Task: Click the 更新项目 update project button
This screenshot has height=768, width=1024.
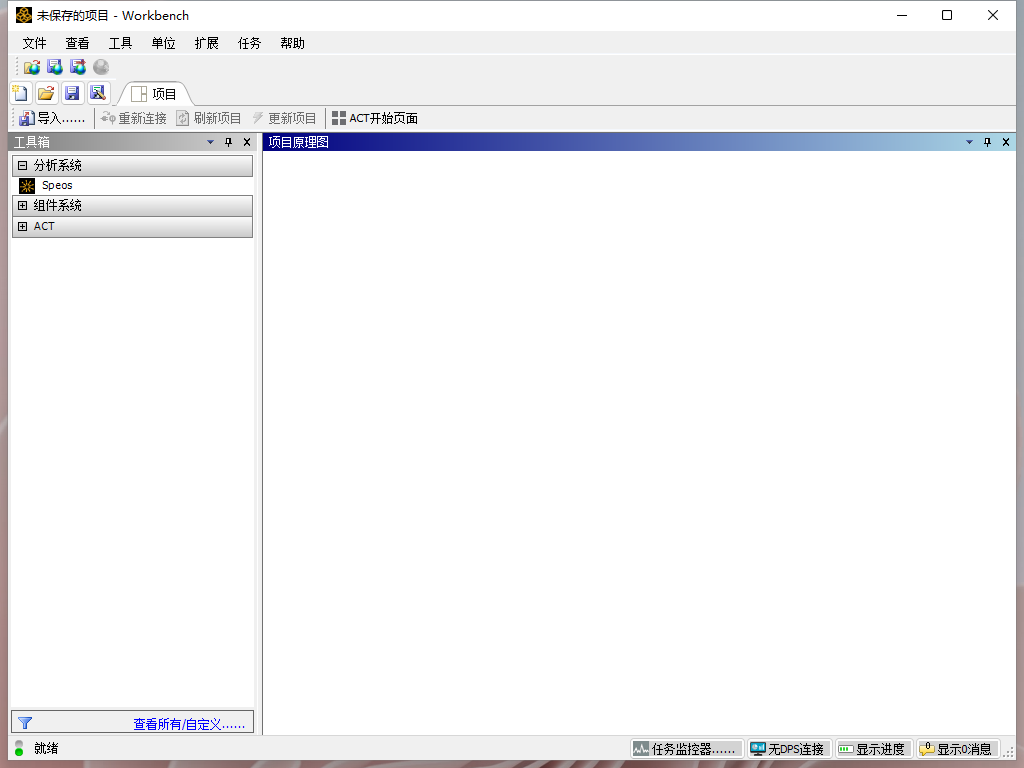Action: (x=284, y=118)
